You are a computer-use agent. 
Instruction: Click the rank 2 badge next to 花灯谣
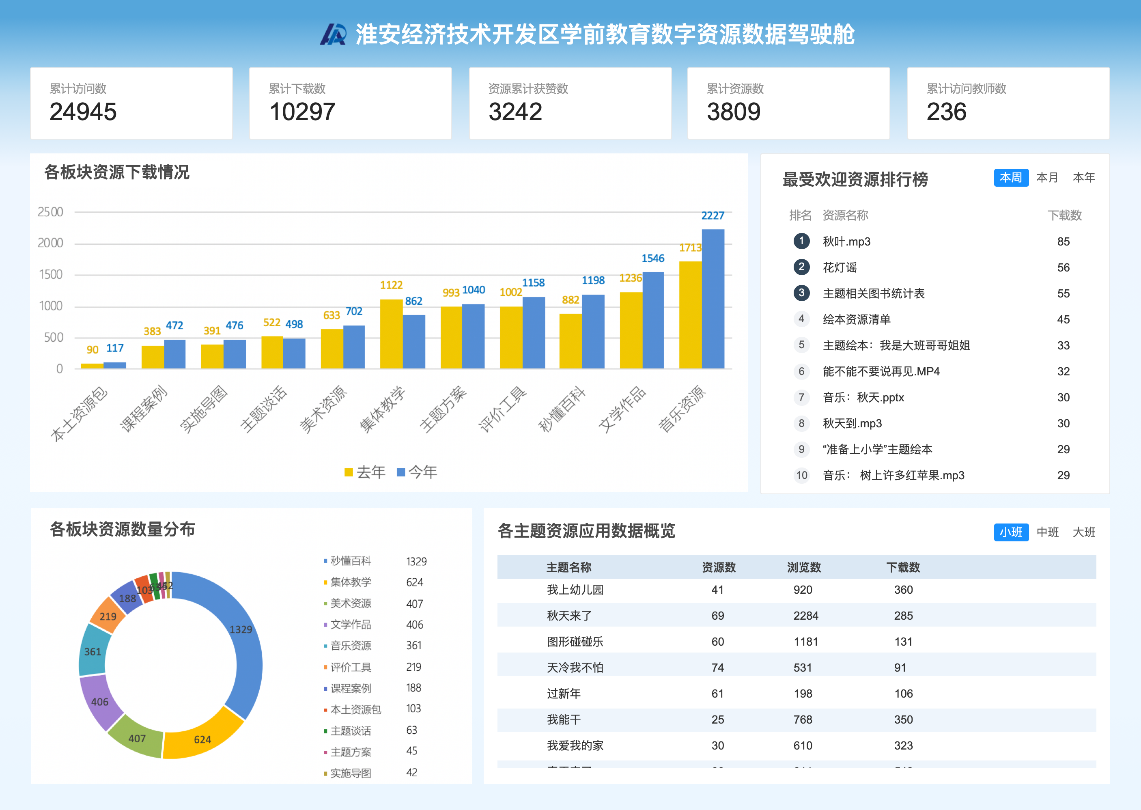click(x=801, y=267)
